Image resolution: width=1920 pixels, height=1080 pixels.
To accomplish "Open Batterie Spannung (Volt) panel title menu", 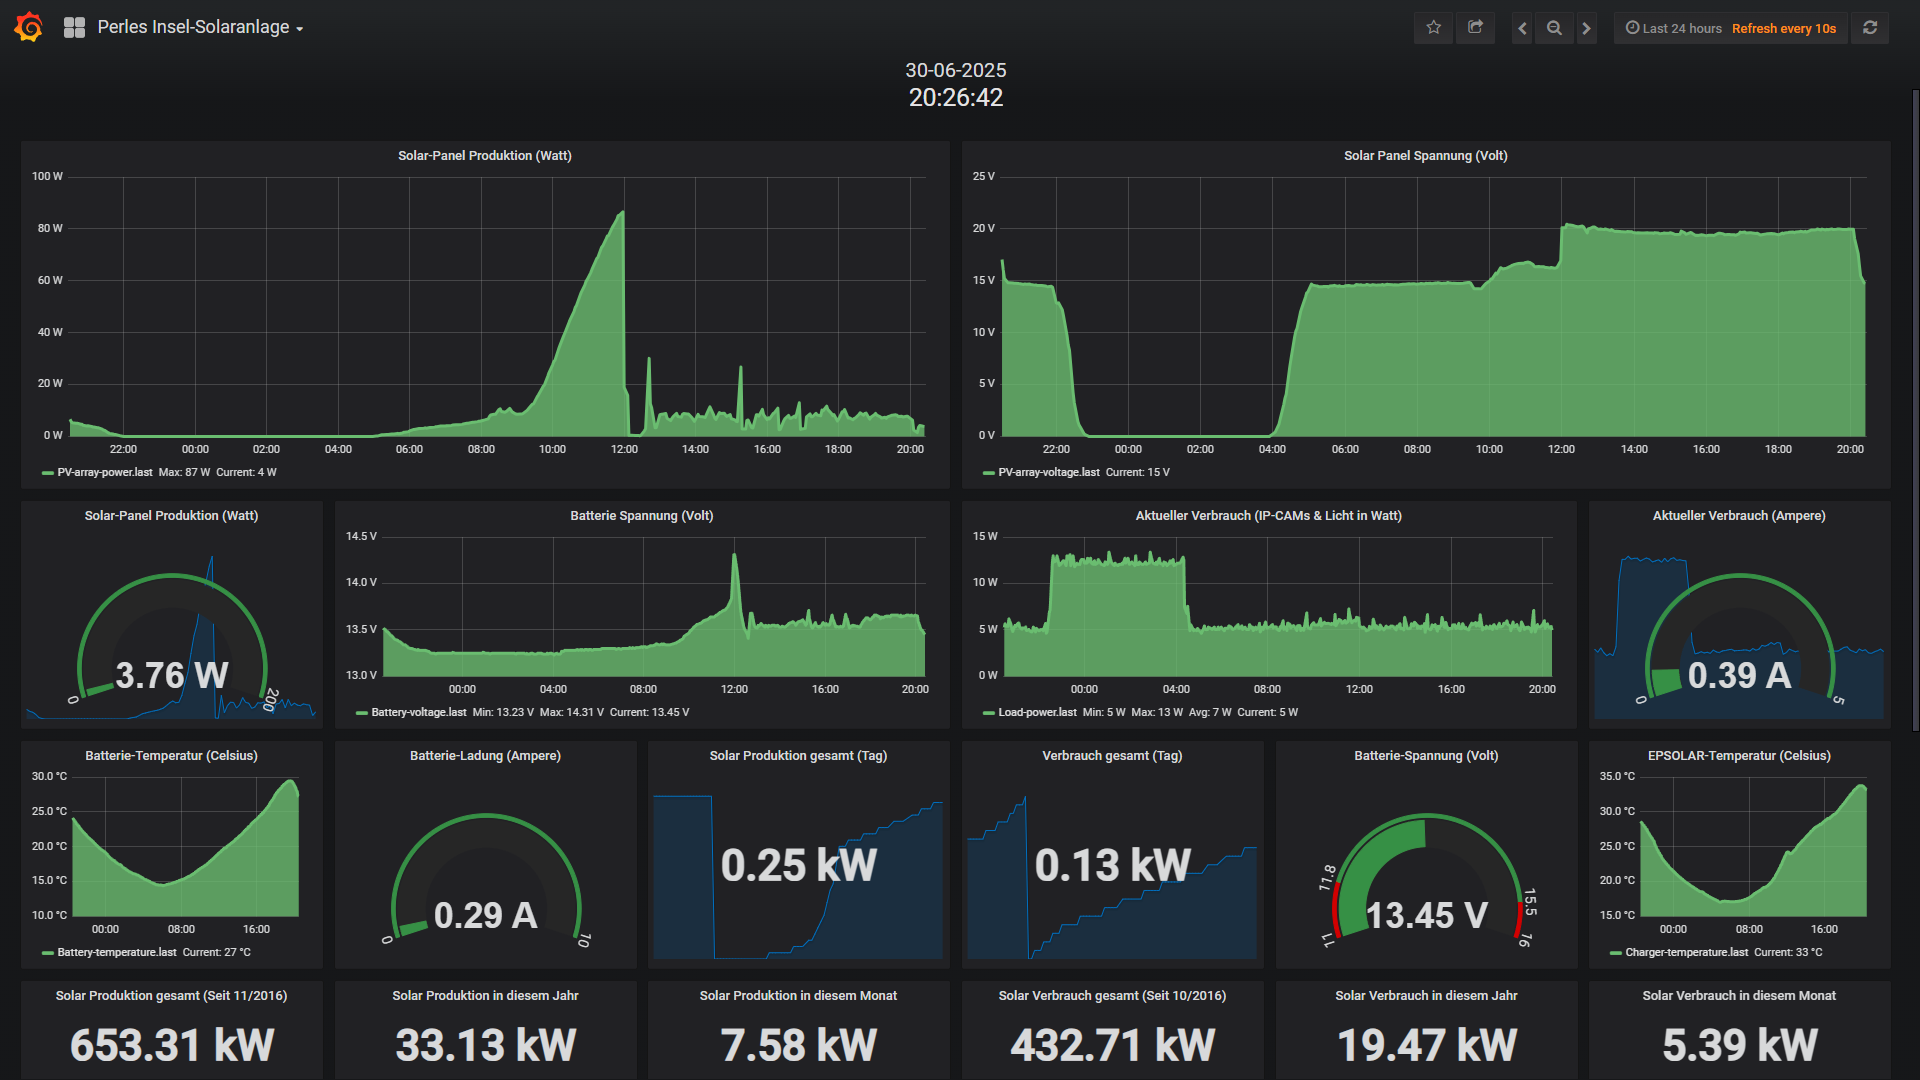I will [x=641, y=516].
